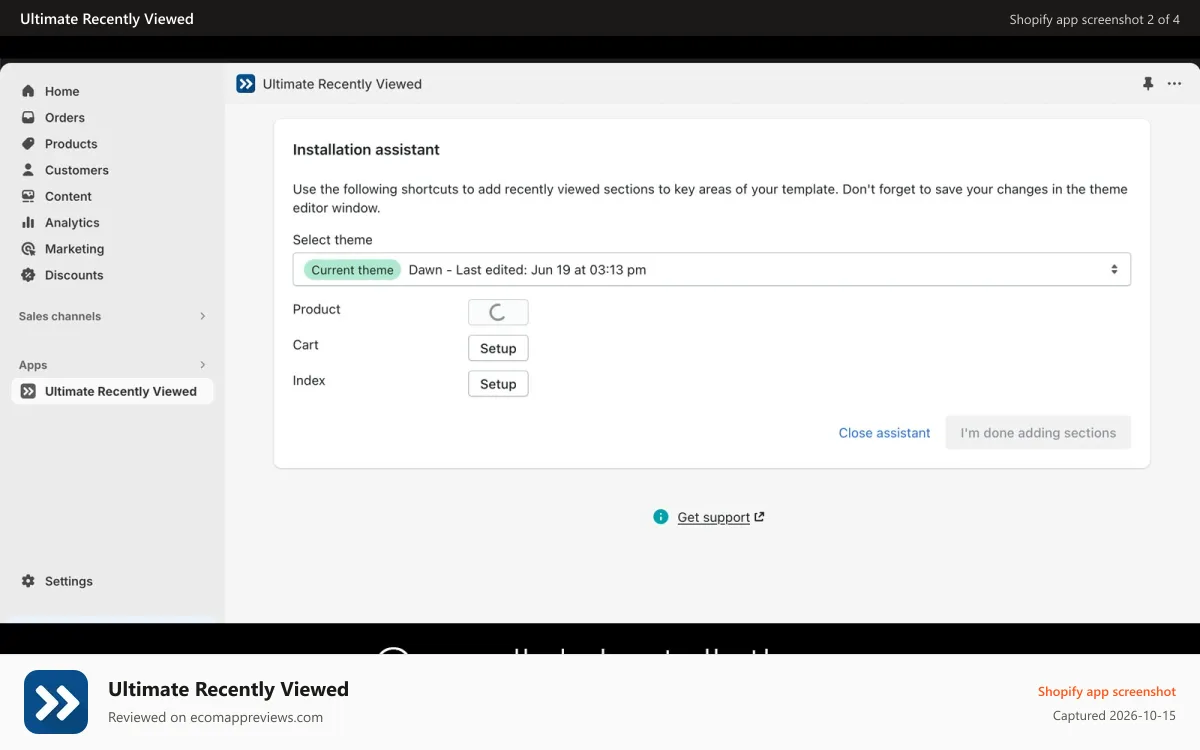The width and height of the screenshot is (1200, 750).
Task: Click the loading Product setup button
Action: click(x=498, y=312)
